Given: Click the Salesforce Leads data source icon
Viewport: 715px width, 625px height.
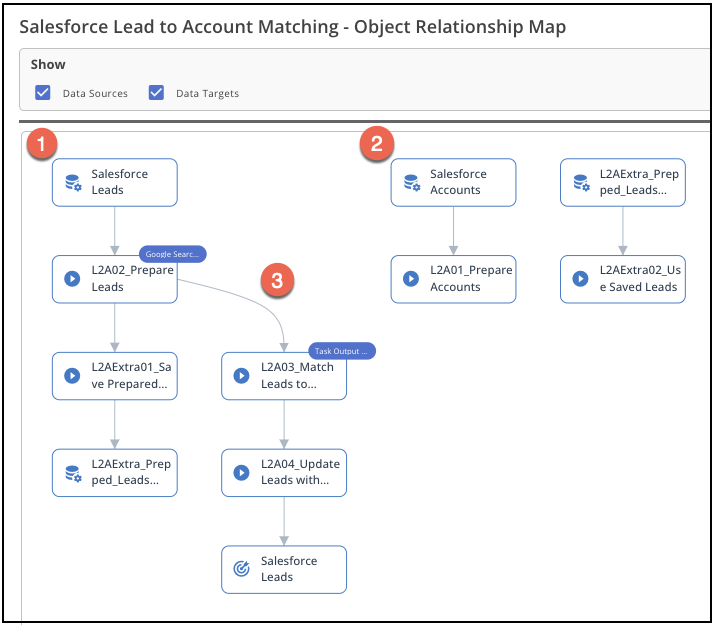Looking at the screenshot, I should point(73,182).
